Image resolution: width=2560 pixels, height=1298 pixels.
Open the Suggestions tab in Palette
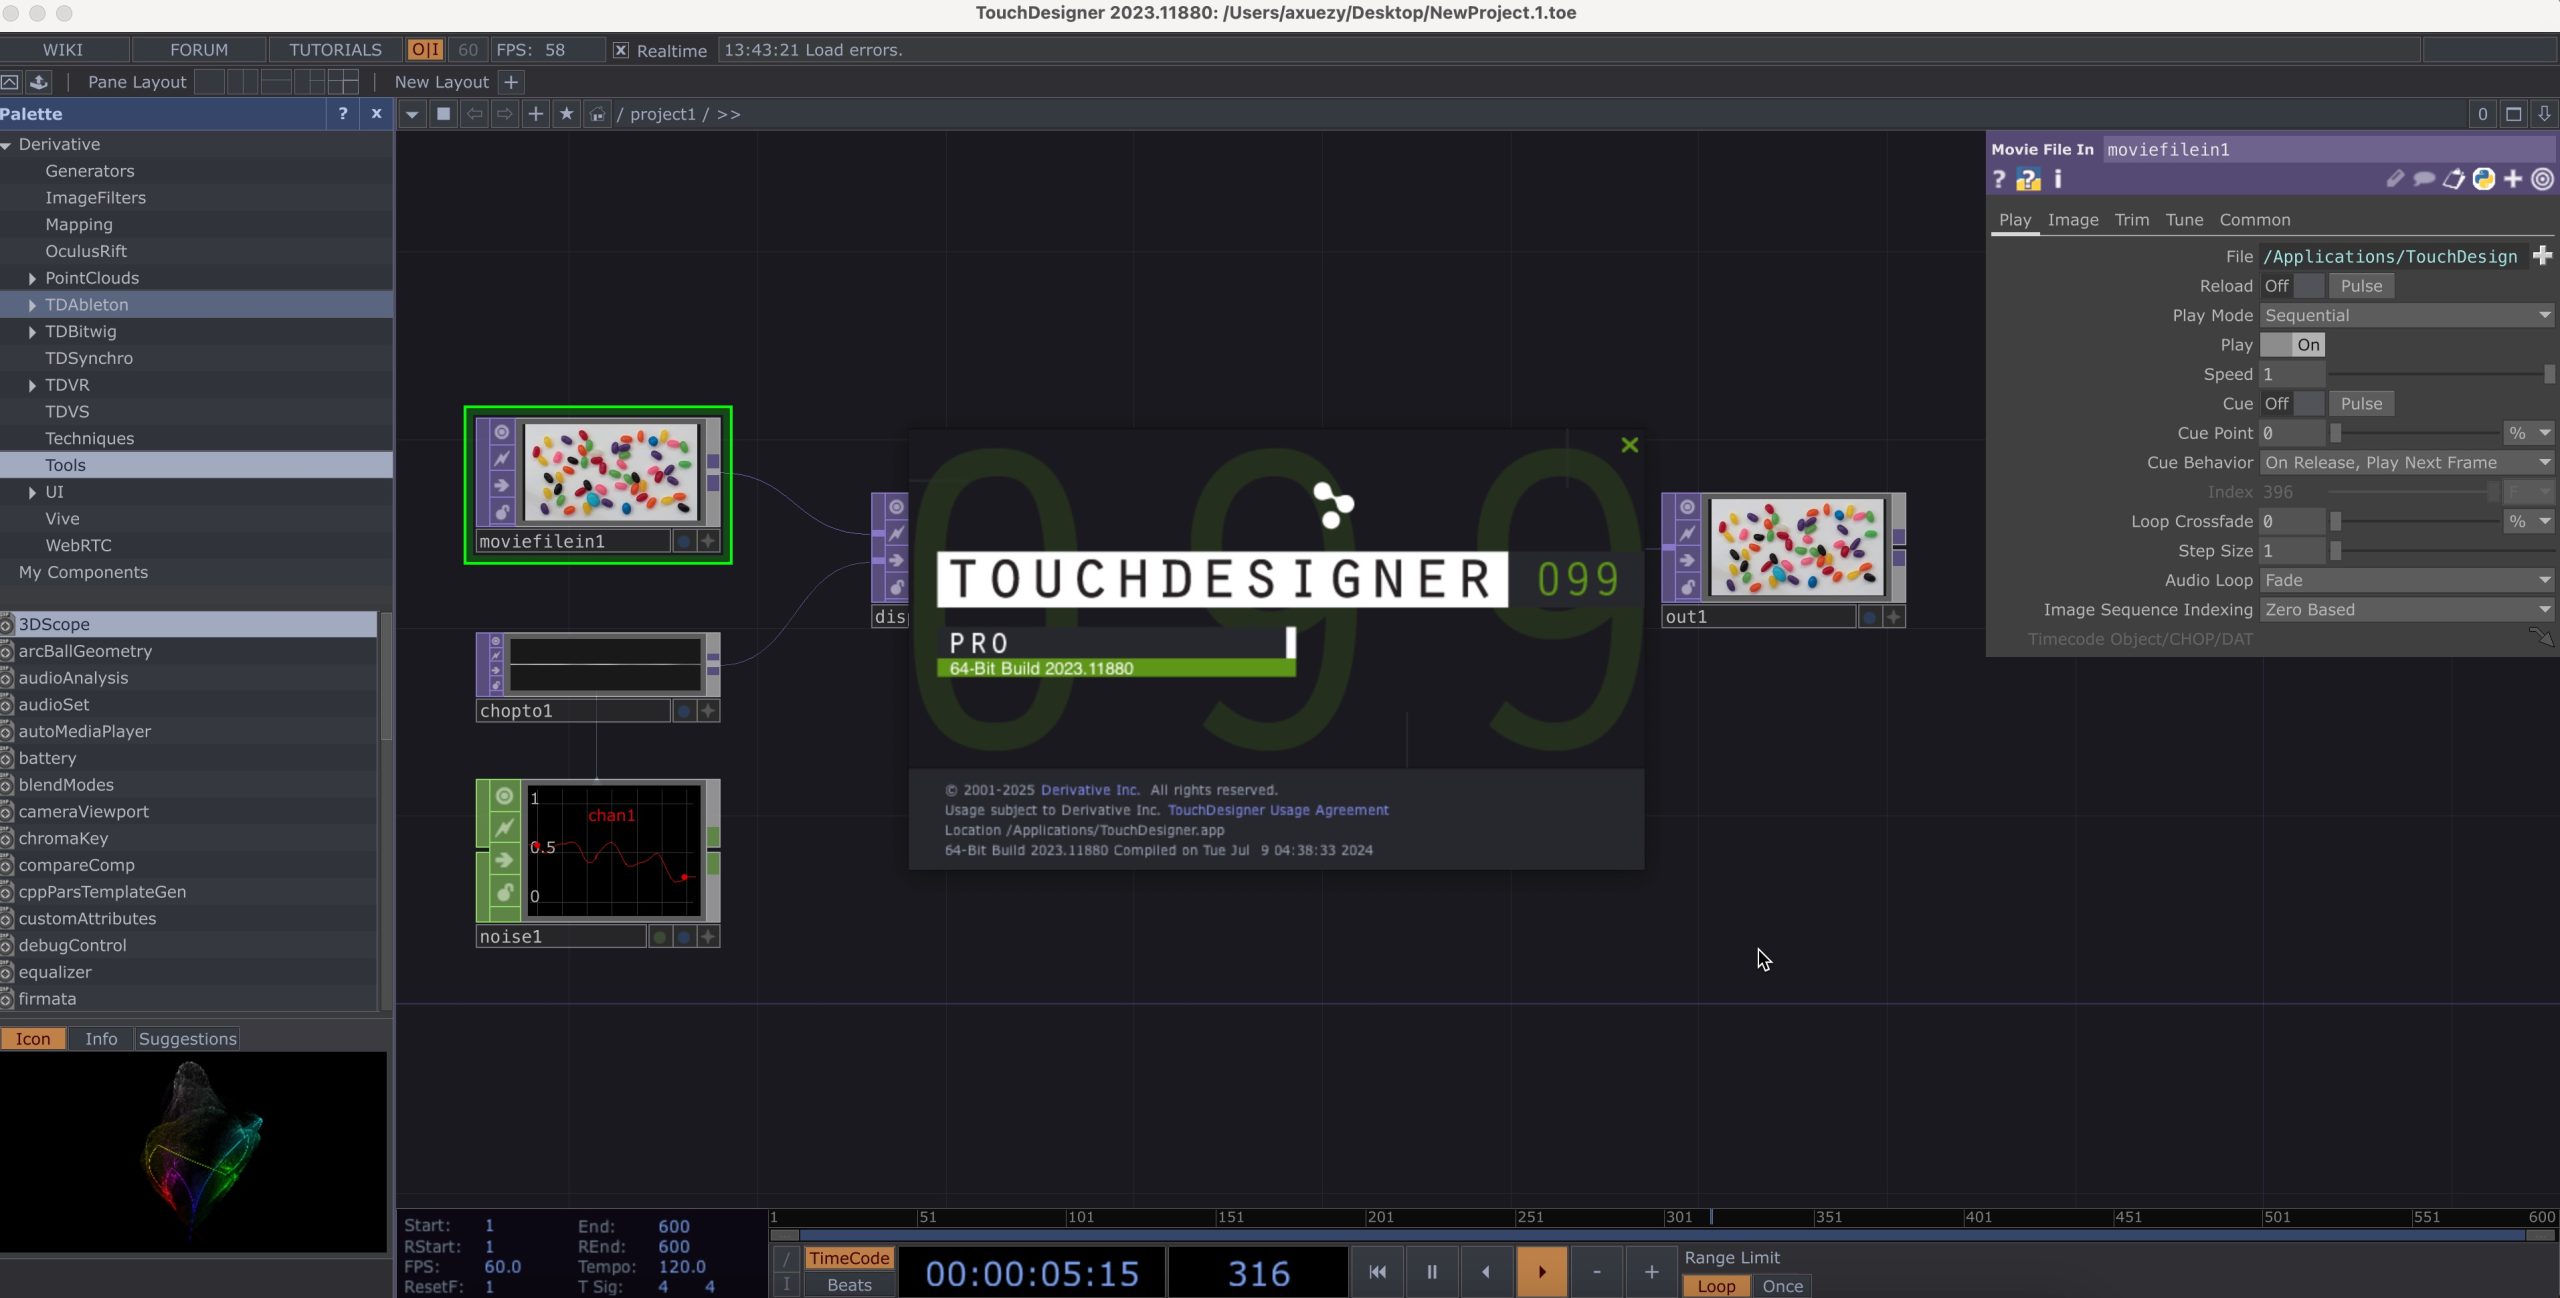[187, 1039]
